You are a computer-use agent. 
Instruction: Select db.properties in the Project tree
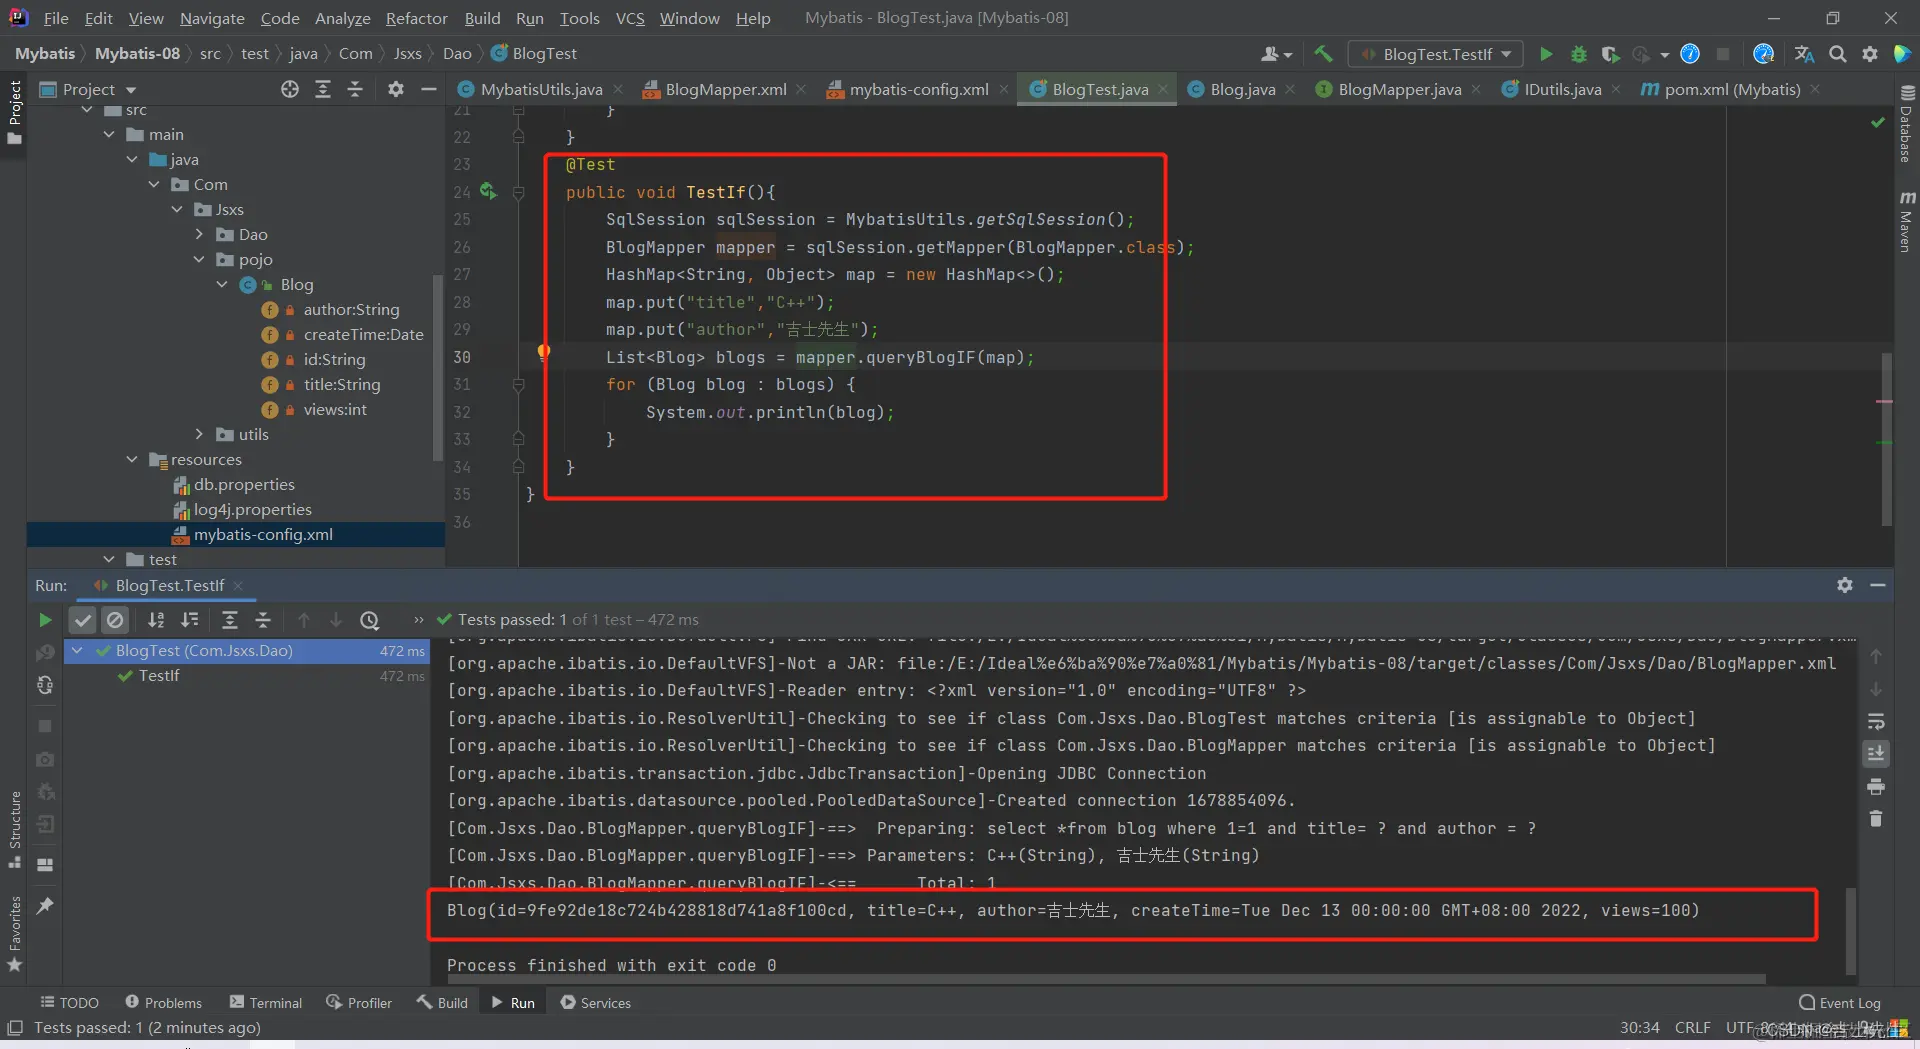pyautogui.click(x=244, y=484)
